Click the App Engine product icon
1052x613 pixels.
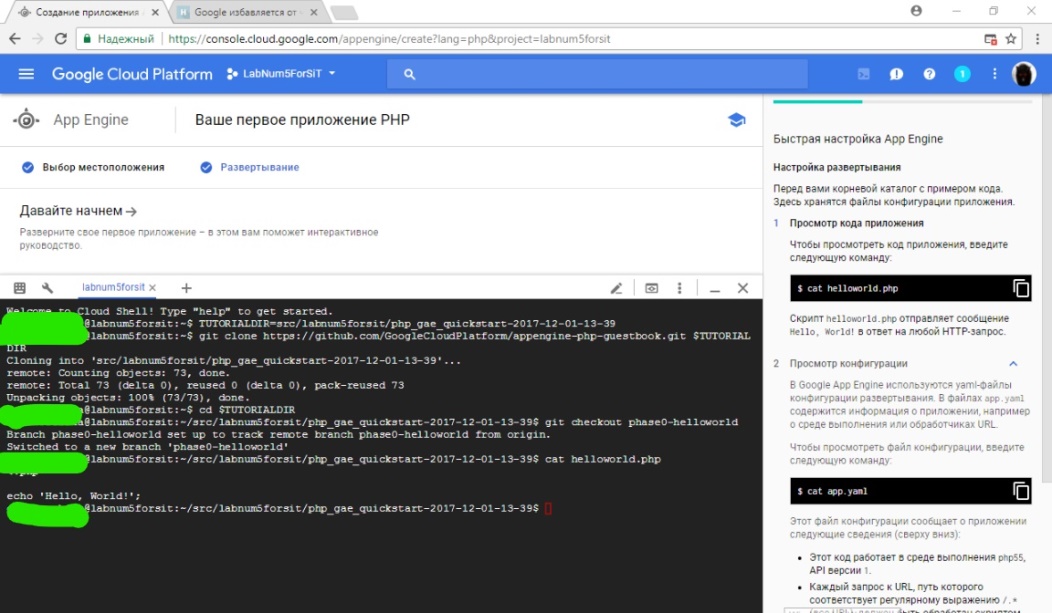pyautogui.click(x=26, y=120)
